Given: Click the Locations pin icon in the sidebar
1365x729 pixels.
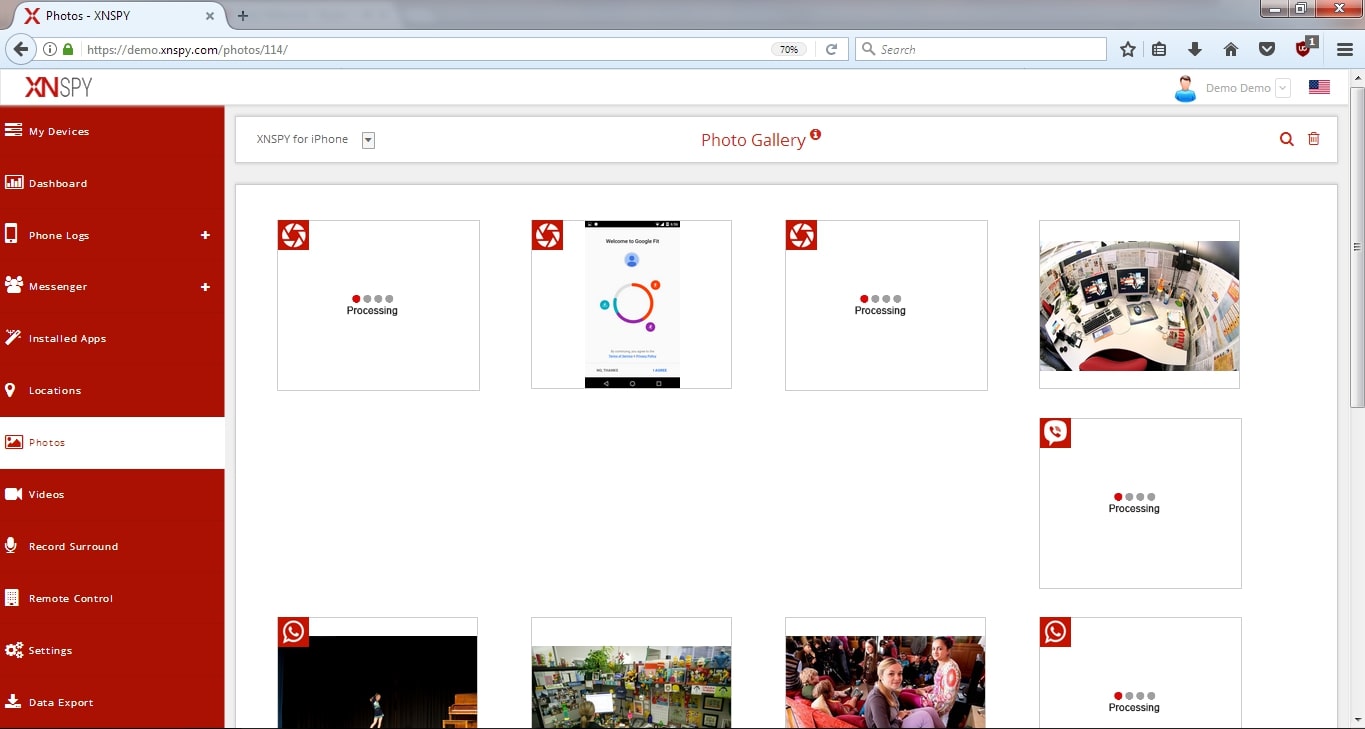Looking at the screenshot, I should click(x=10, y=390).
